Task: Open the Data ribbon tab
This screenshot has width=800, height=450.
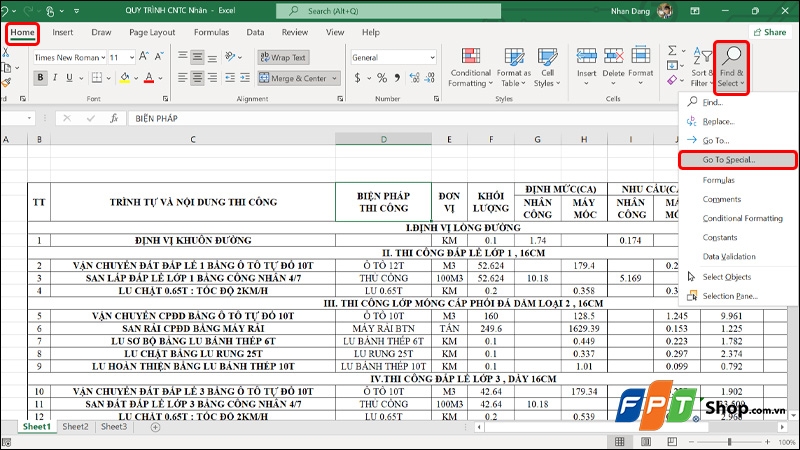Action: tap(255, 32)
